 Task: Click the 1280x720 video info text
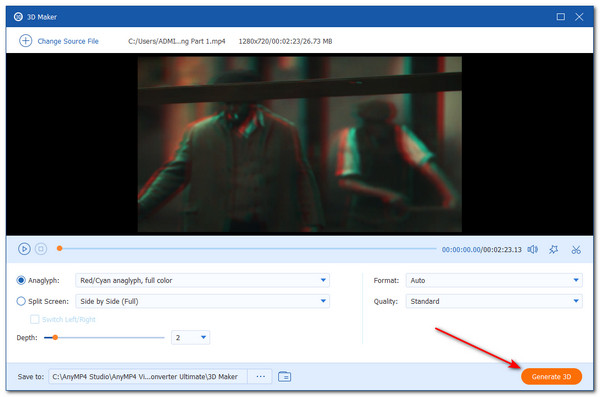[285, 41]
